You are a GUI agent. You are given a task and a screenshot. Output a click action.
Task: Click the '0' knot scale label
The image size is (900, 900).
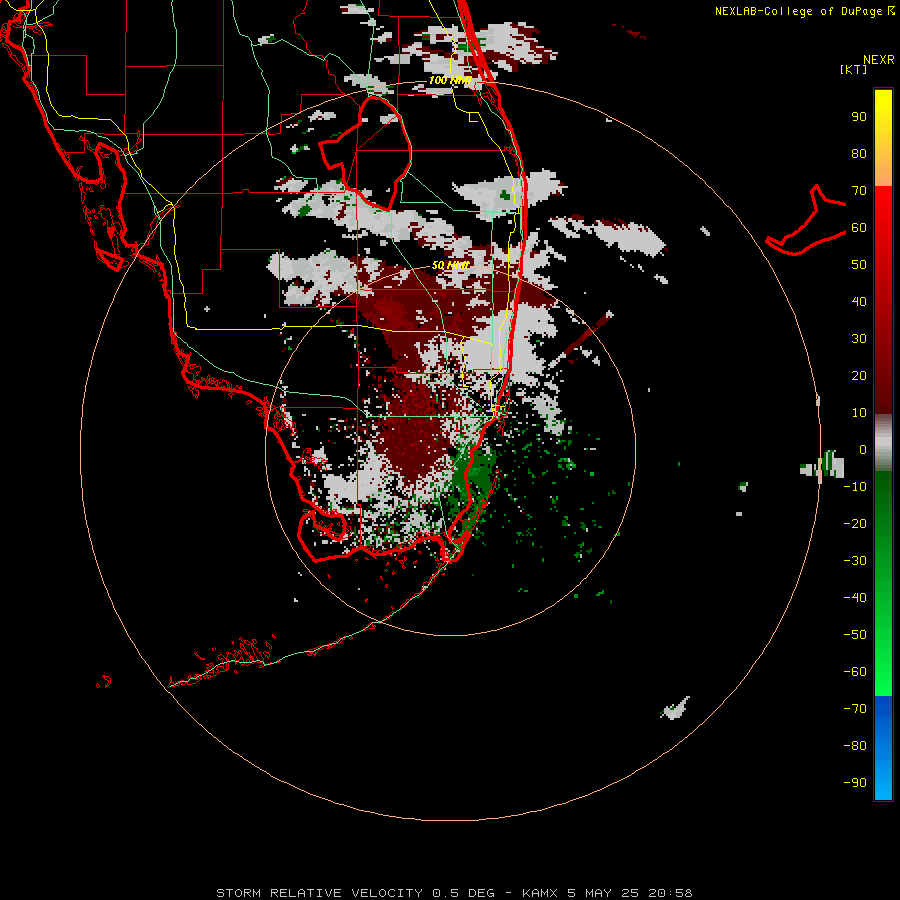863,450
